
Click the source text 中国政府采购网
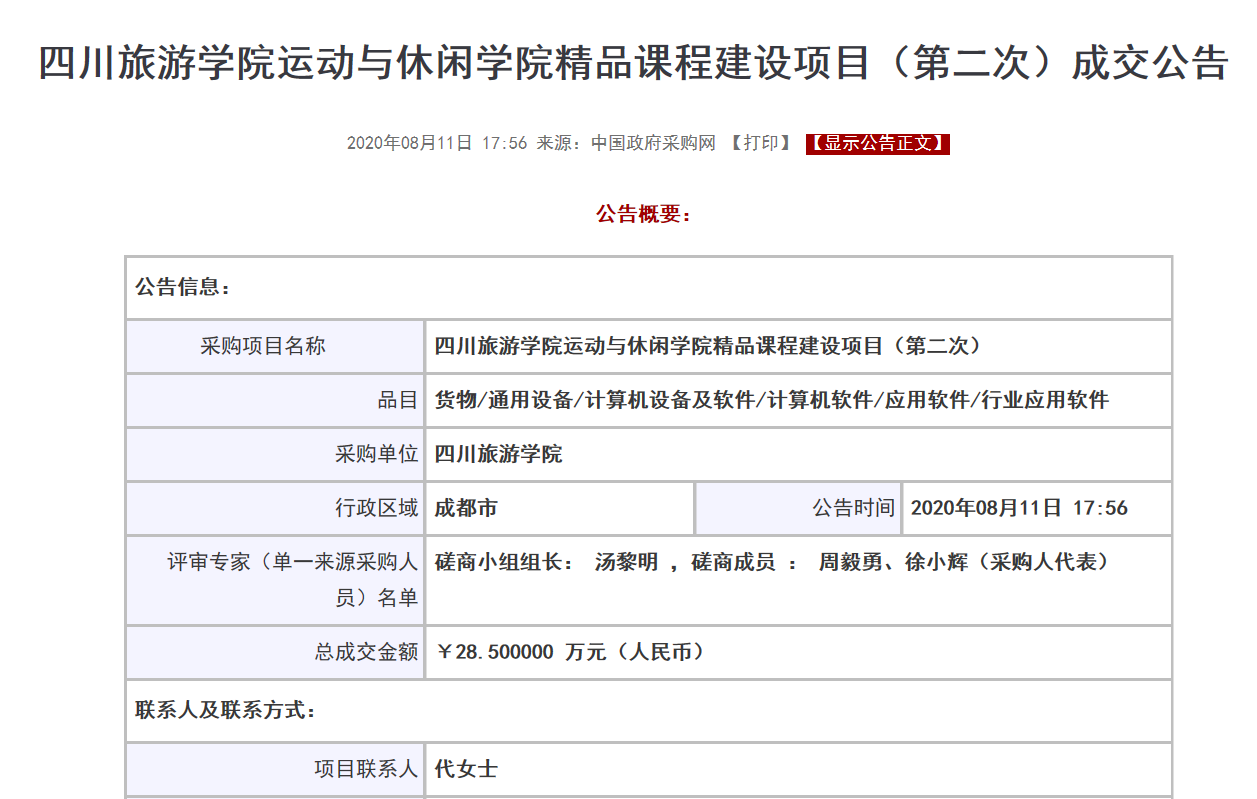point(654,143)
